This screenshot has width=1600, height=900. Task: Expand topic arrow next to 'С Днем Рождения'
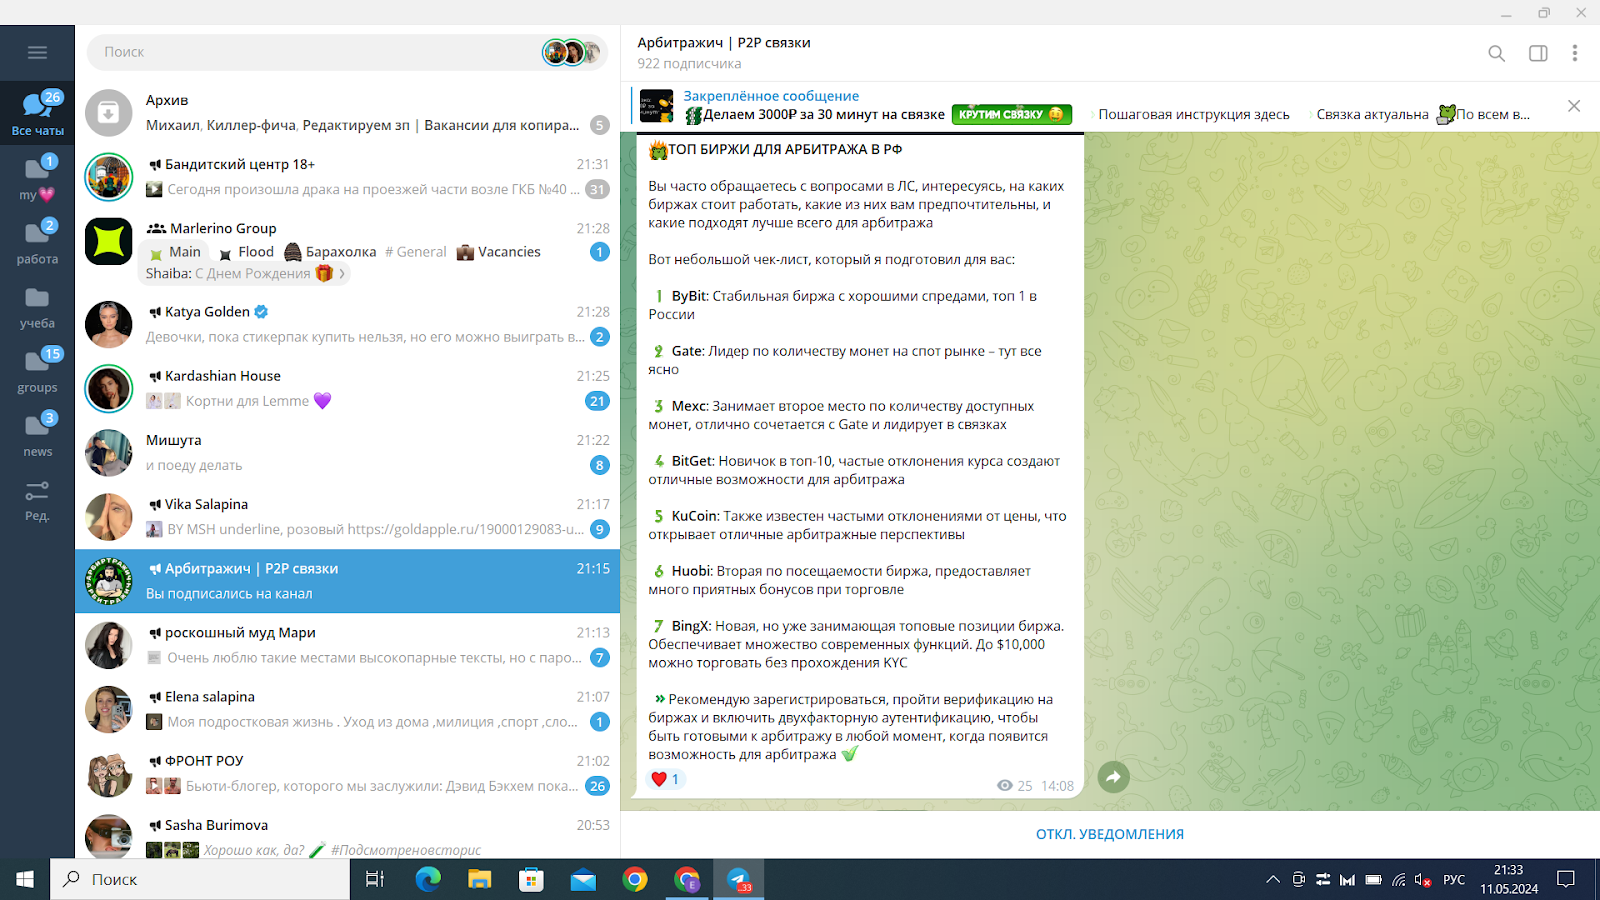(342, 274)
